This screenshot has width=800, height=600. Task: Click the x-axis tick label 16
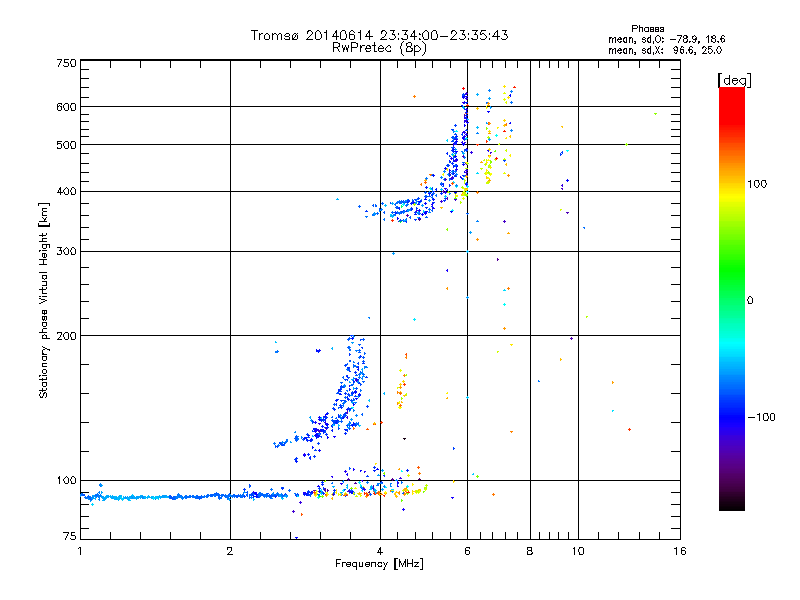678,551
